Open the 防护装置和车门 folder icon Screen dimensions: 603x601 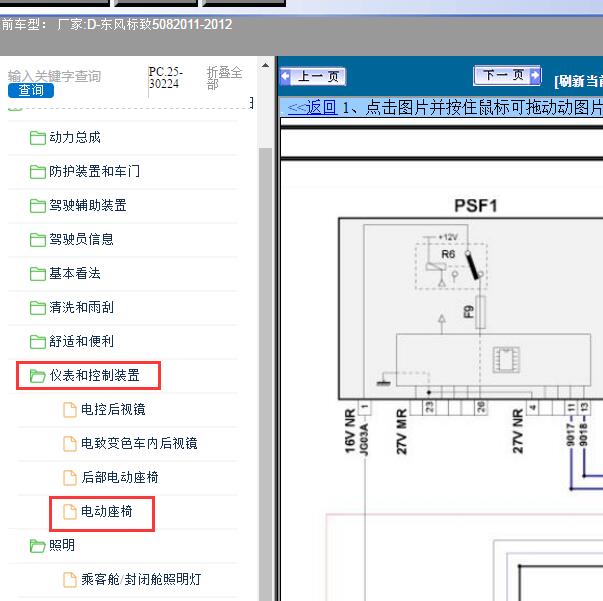tap(38, 172)
